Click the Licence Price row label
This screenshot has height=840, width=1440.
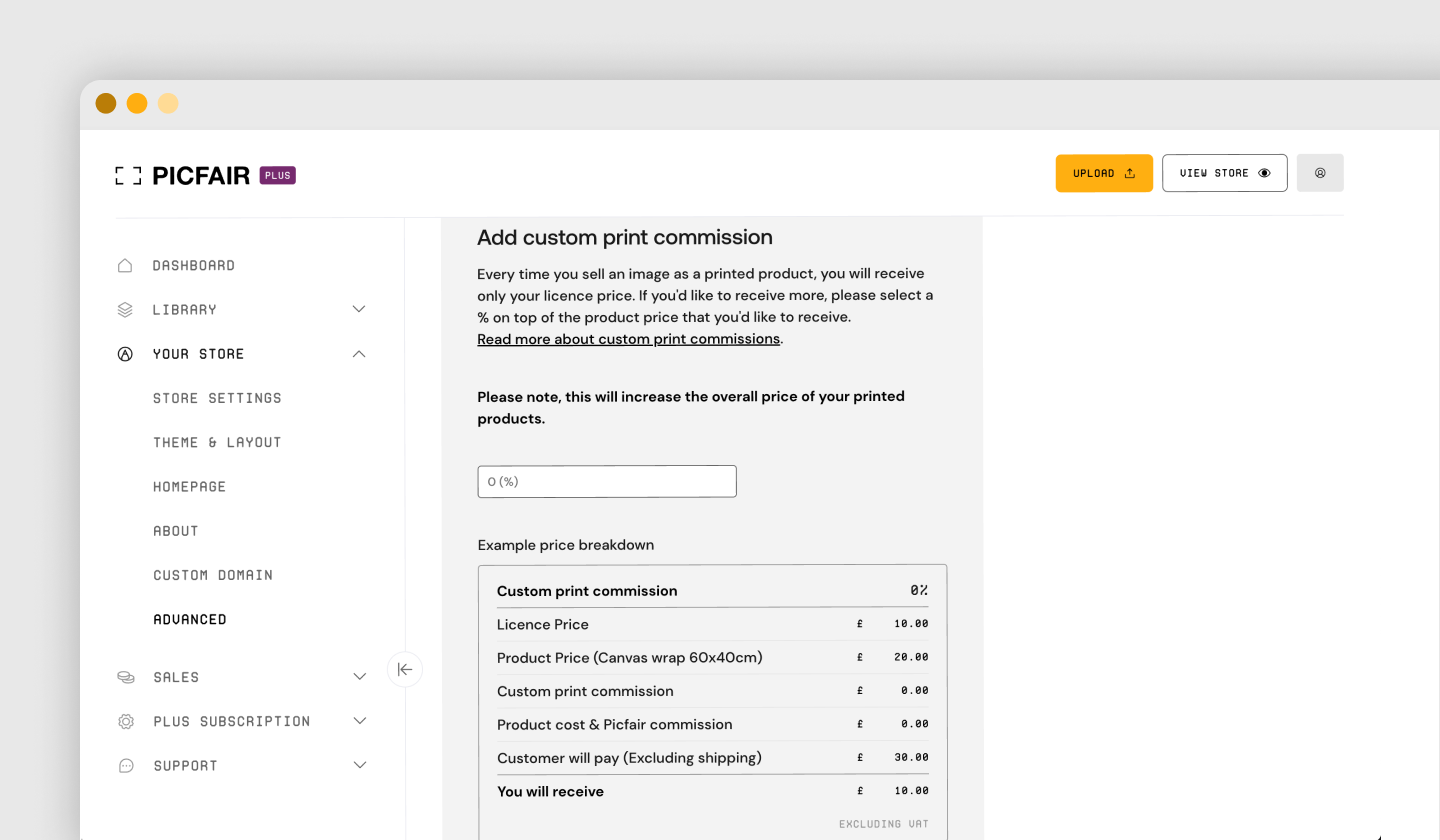point(543,624)
